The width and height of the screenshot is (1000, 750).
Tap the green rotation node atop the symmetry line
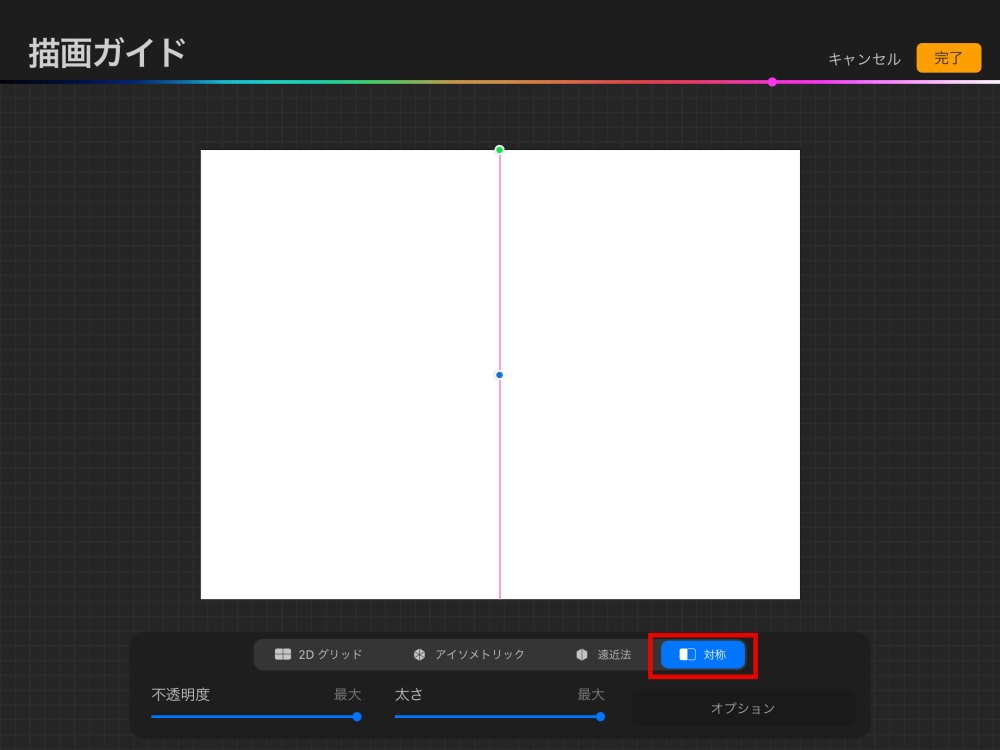pyautogui.click(x=499, y=148)
